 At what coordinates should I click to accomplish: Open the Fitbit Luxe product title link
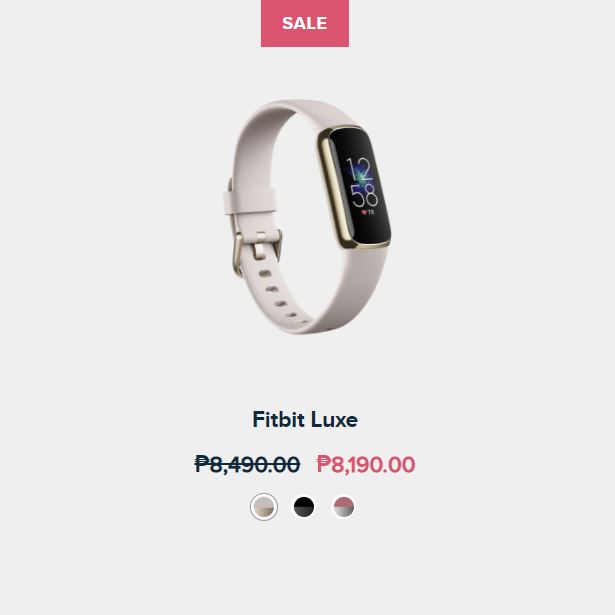[x=305, y=420]
